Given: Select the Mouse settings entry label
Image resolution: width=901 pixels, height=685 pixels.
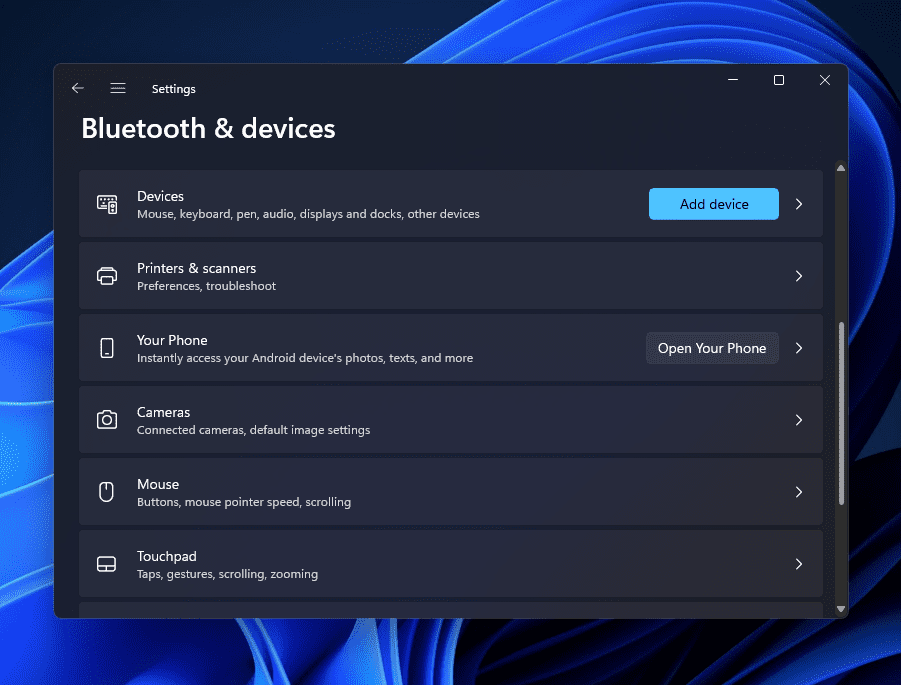Looking at the screenshot, I should [158, 484].
